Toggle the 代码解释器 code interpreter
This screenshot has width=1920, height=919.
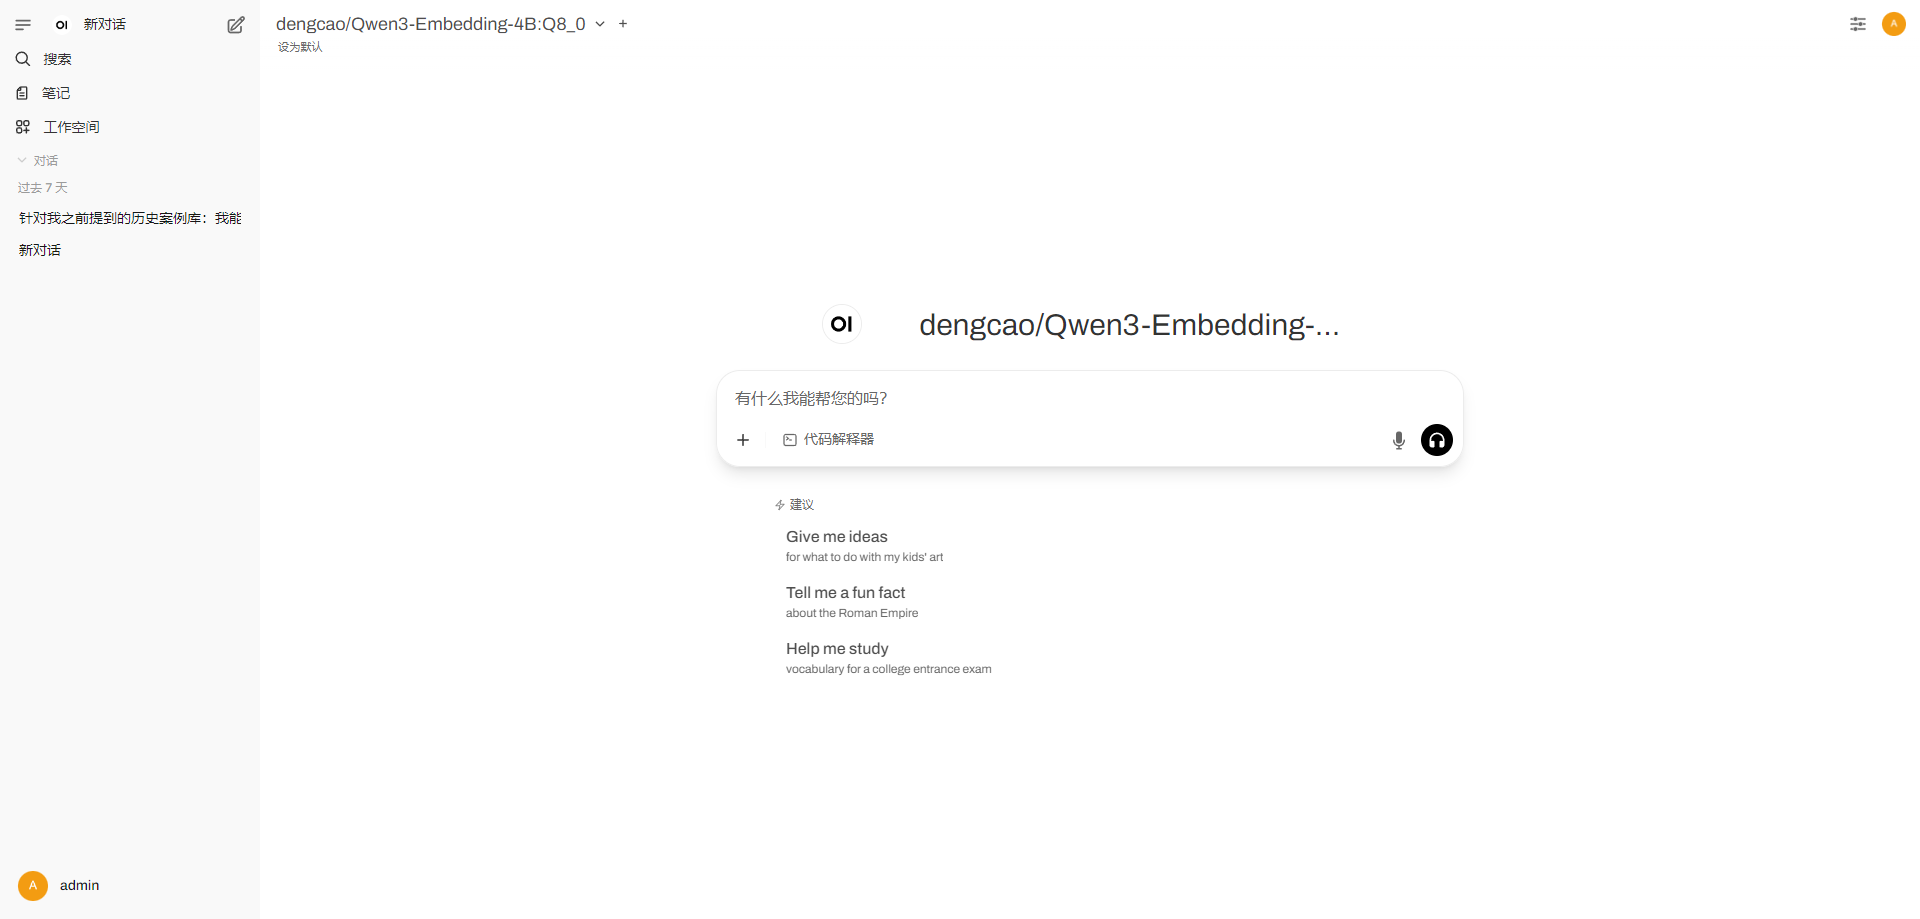[829, 440]
